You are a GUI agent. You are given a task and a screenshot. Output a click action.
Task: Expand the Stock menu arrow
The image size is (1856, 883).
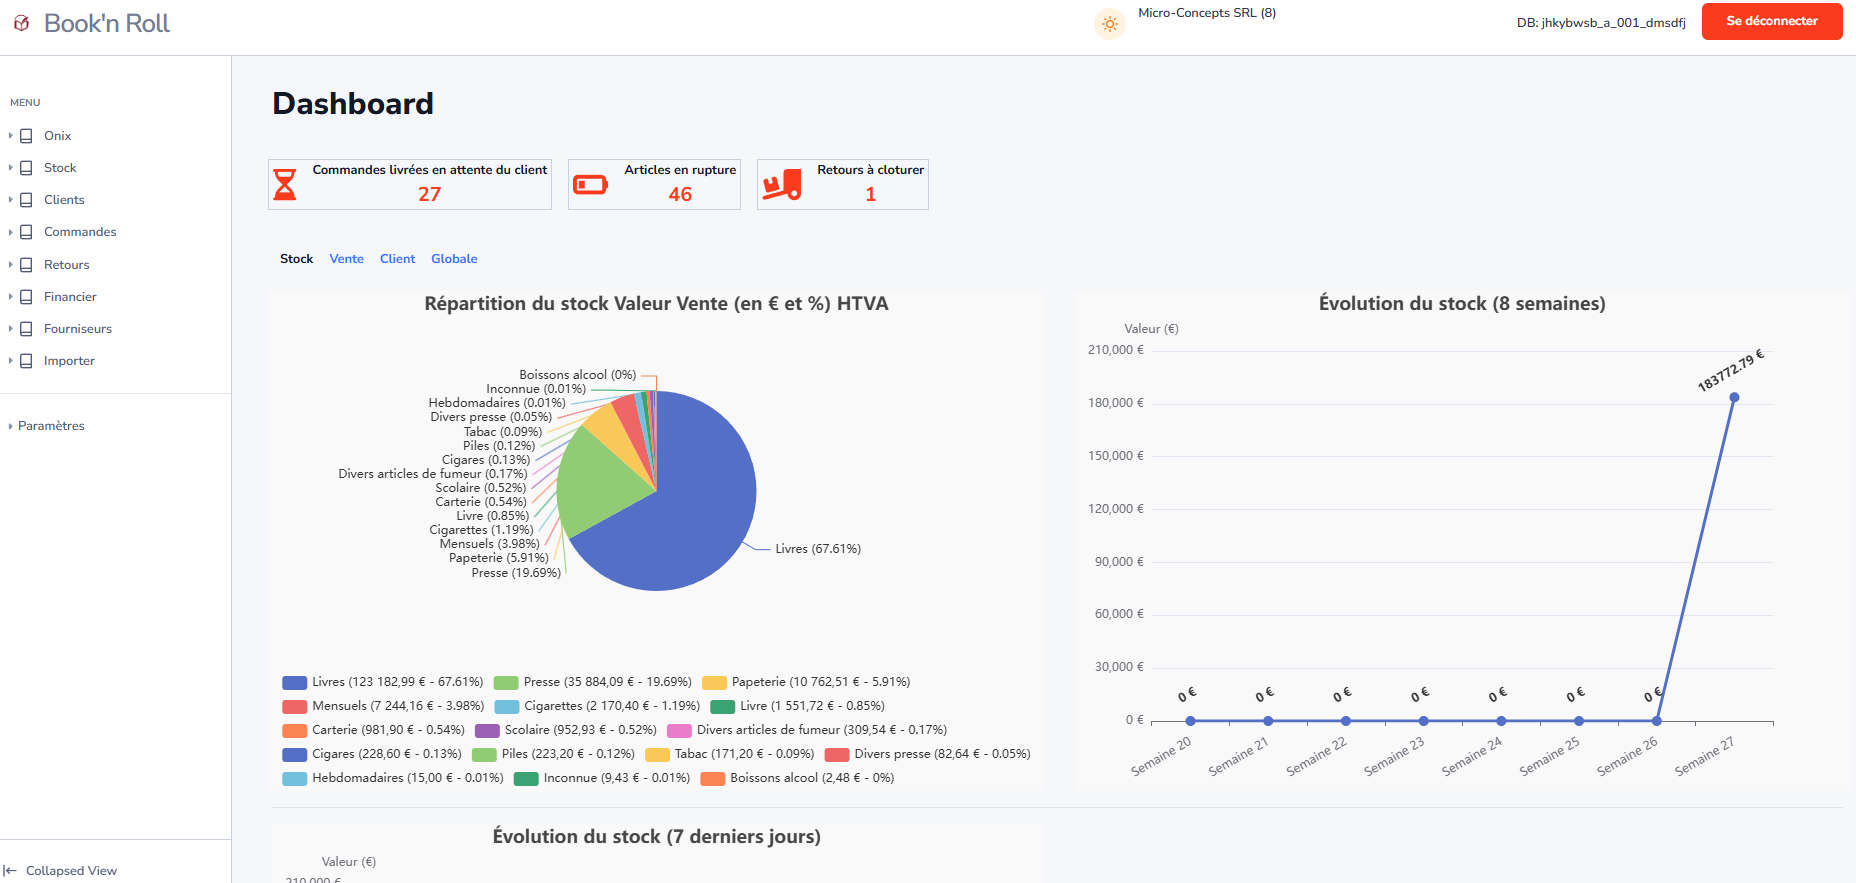tap(10, 168)
